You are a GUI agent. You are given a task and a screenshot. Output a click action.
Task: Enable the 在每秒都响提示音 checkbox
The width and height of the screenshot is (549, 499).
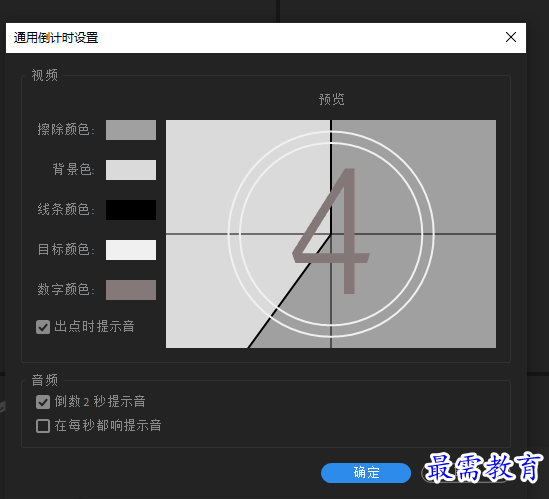coord(43,426)
